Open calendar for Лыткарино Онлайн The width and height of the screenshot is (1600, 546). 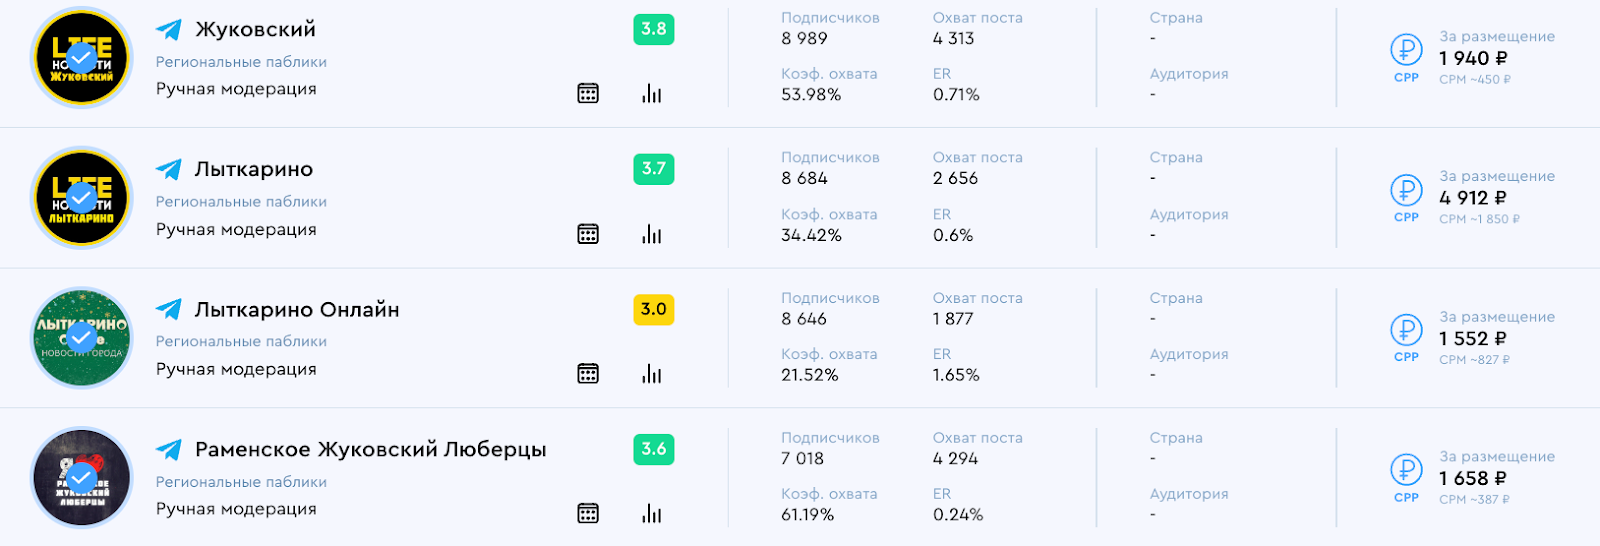(588, 374)
